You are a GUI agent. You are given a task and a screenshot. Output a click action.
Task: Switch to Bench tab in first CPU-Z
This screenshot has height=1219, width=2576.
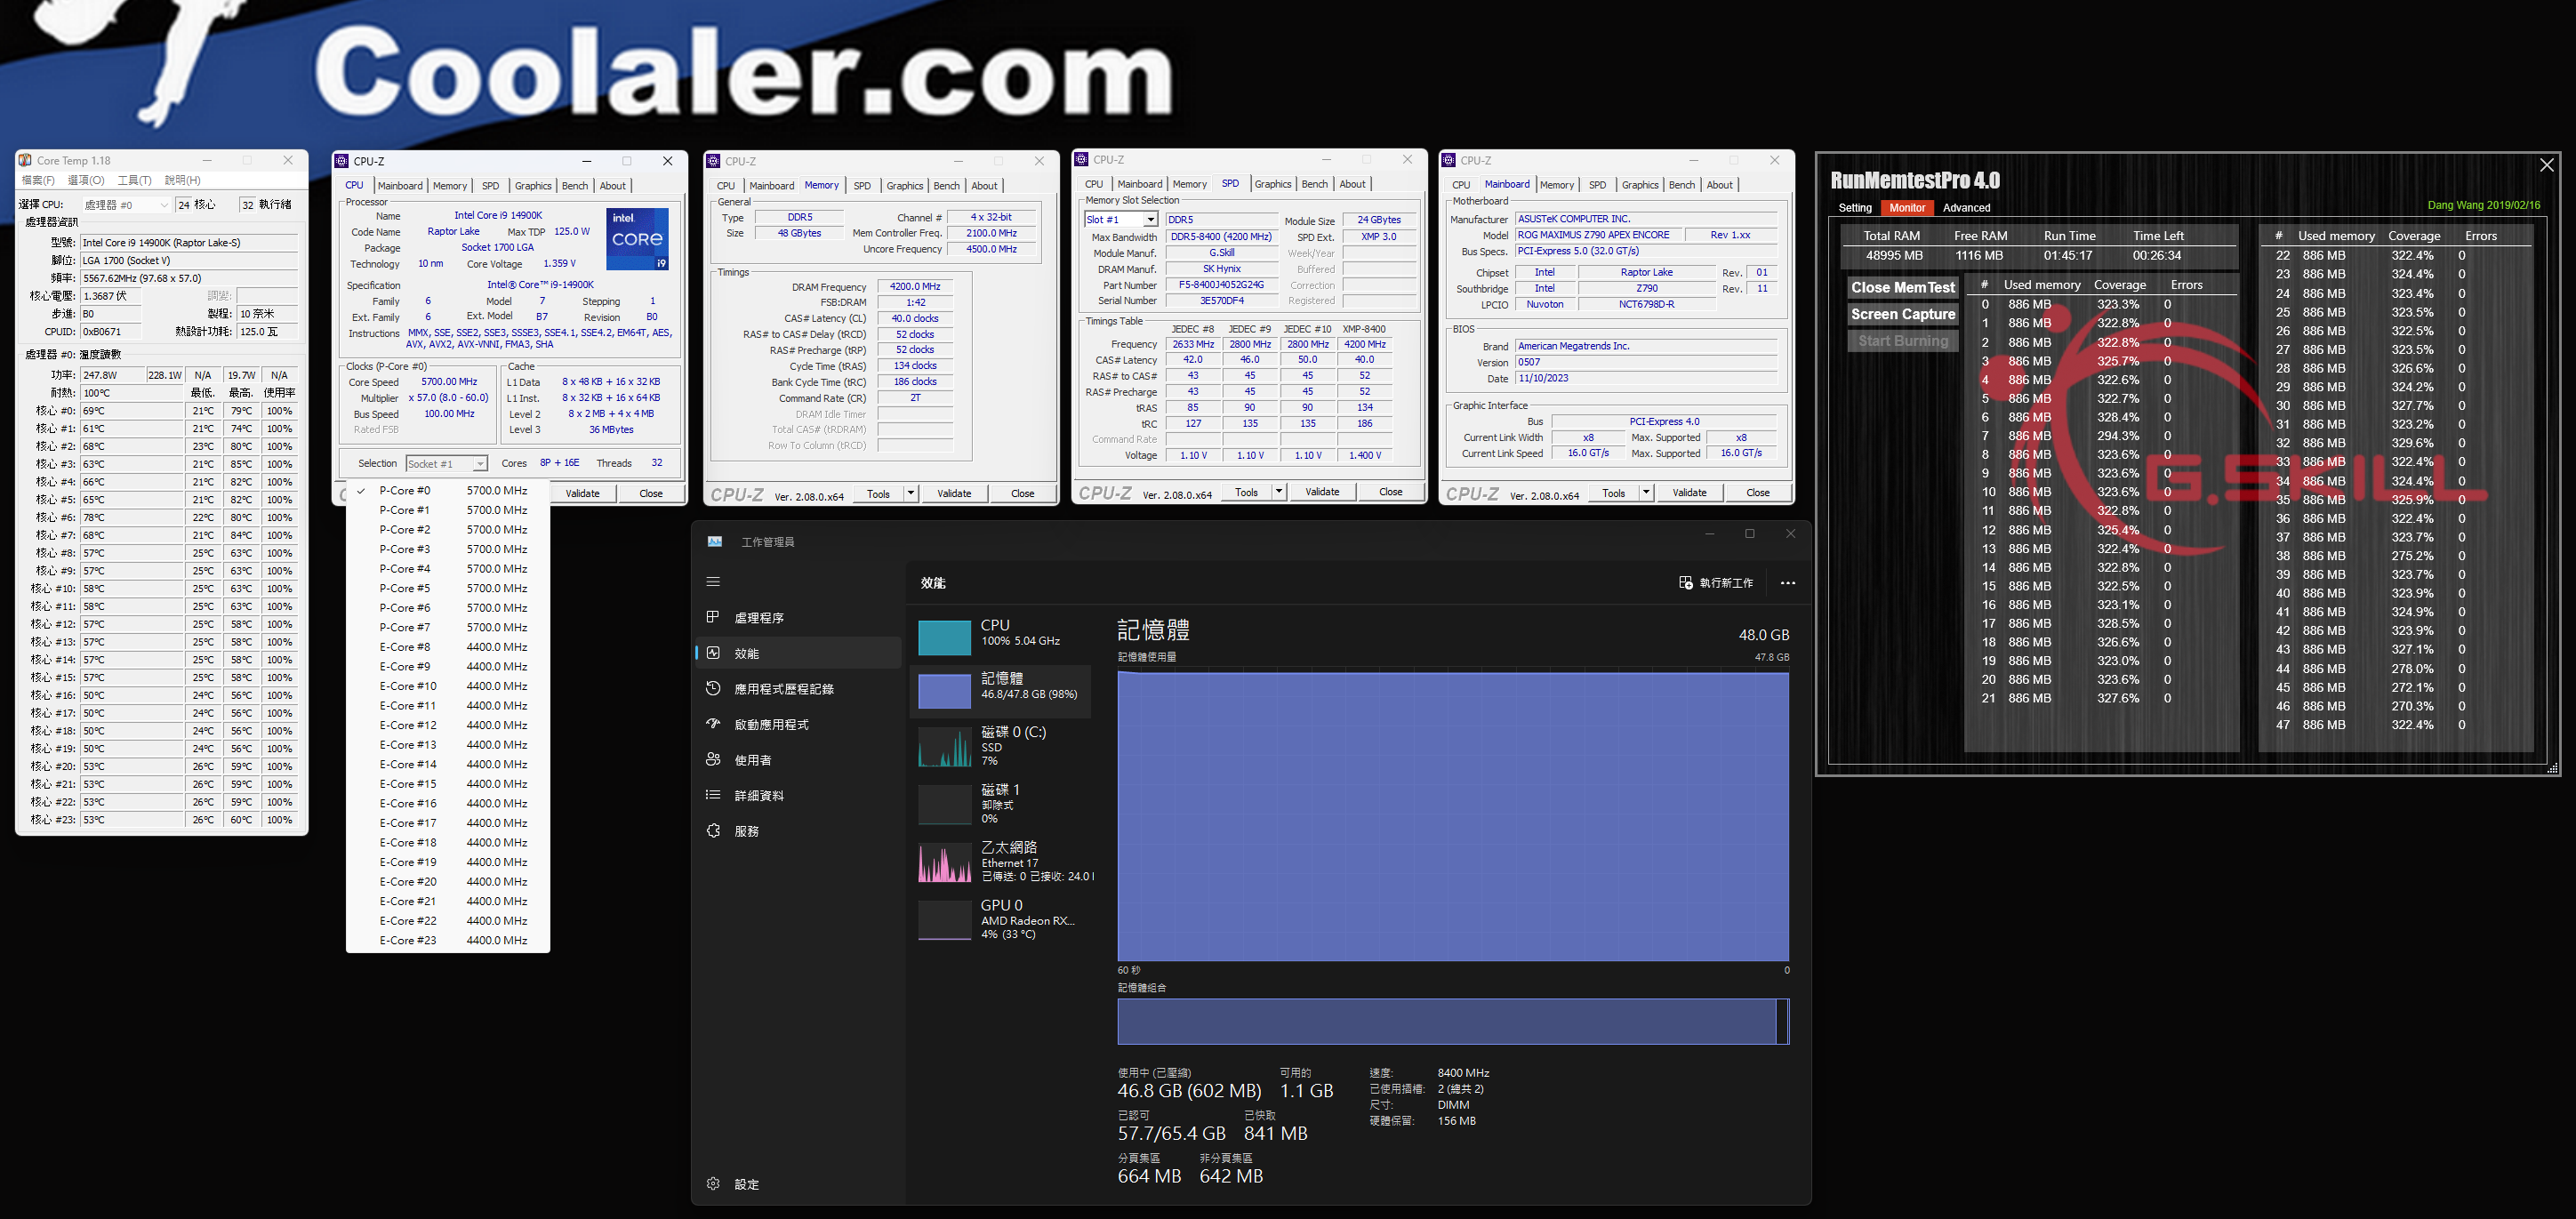[575, 186]
